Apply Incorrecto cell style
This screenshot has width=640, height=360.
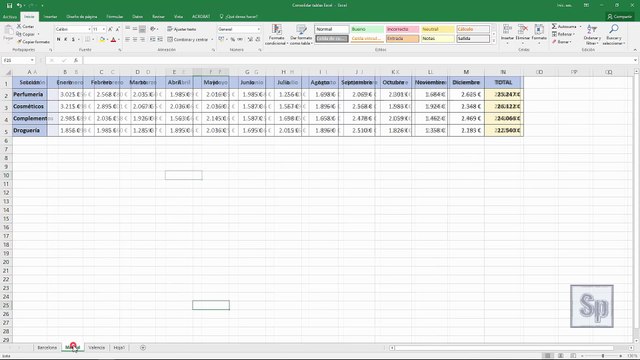click(402, 29)
